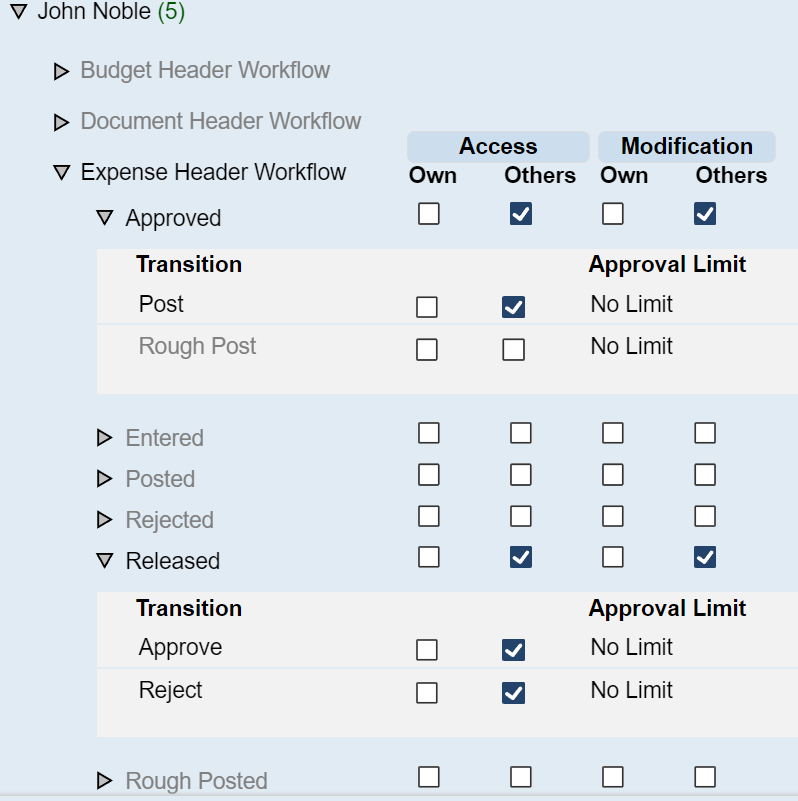Viewport: 798px width, 801px height.
Task: Collapse Expense Header Workflow triangle
Action: point(62,173)
